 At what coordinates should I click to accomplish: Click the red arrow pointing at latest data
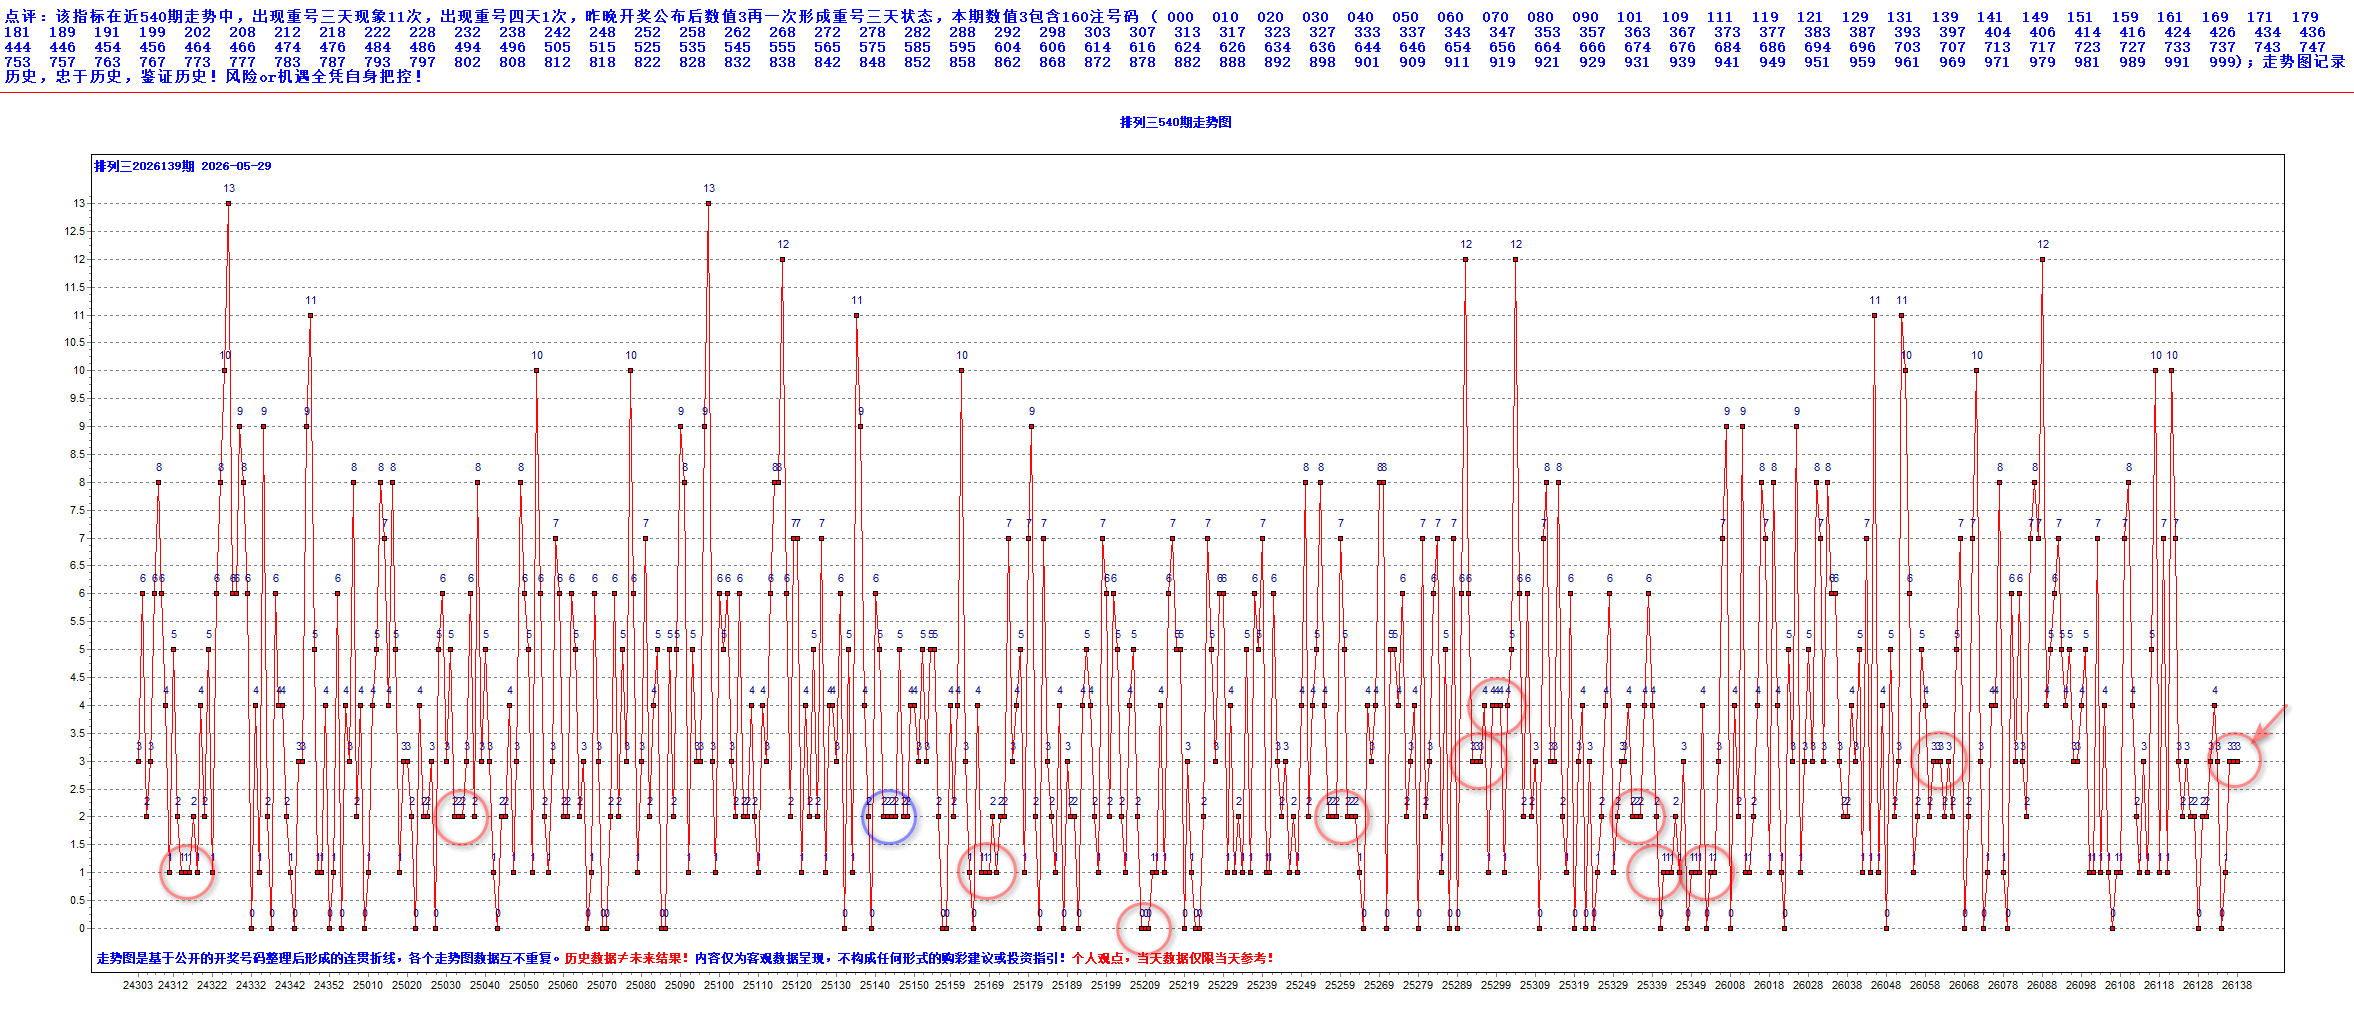(2271, 722)
